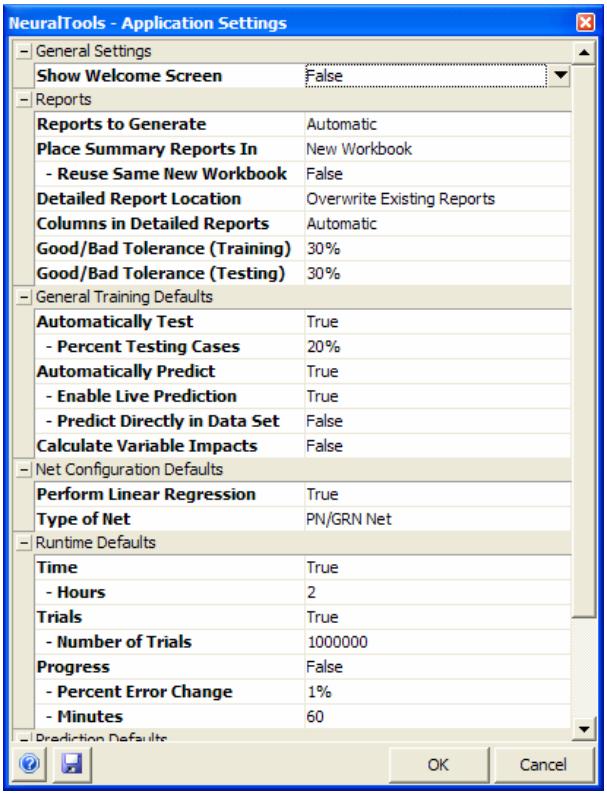Collapse the Reports section
The image size is (607, 793).
click(23, 100)
